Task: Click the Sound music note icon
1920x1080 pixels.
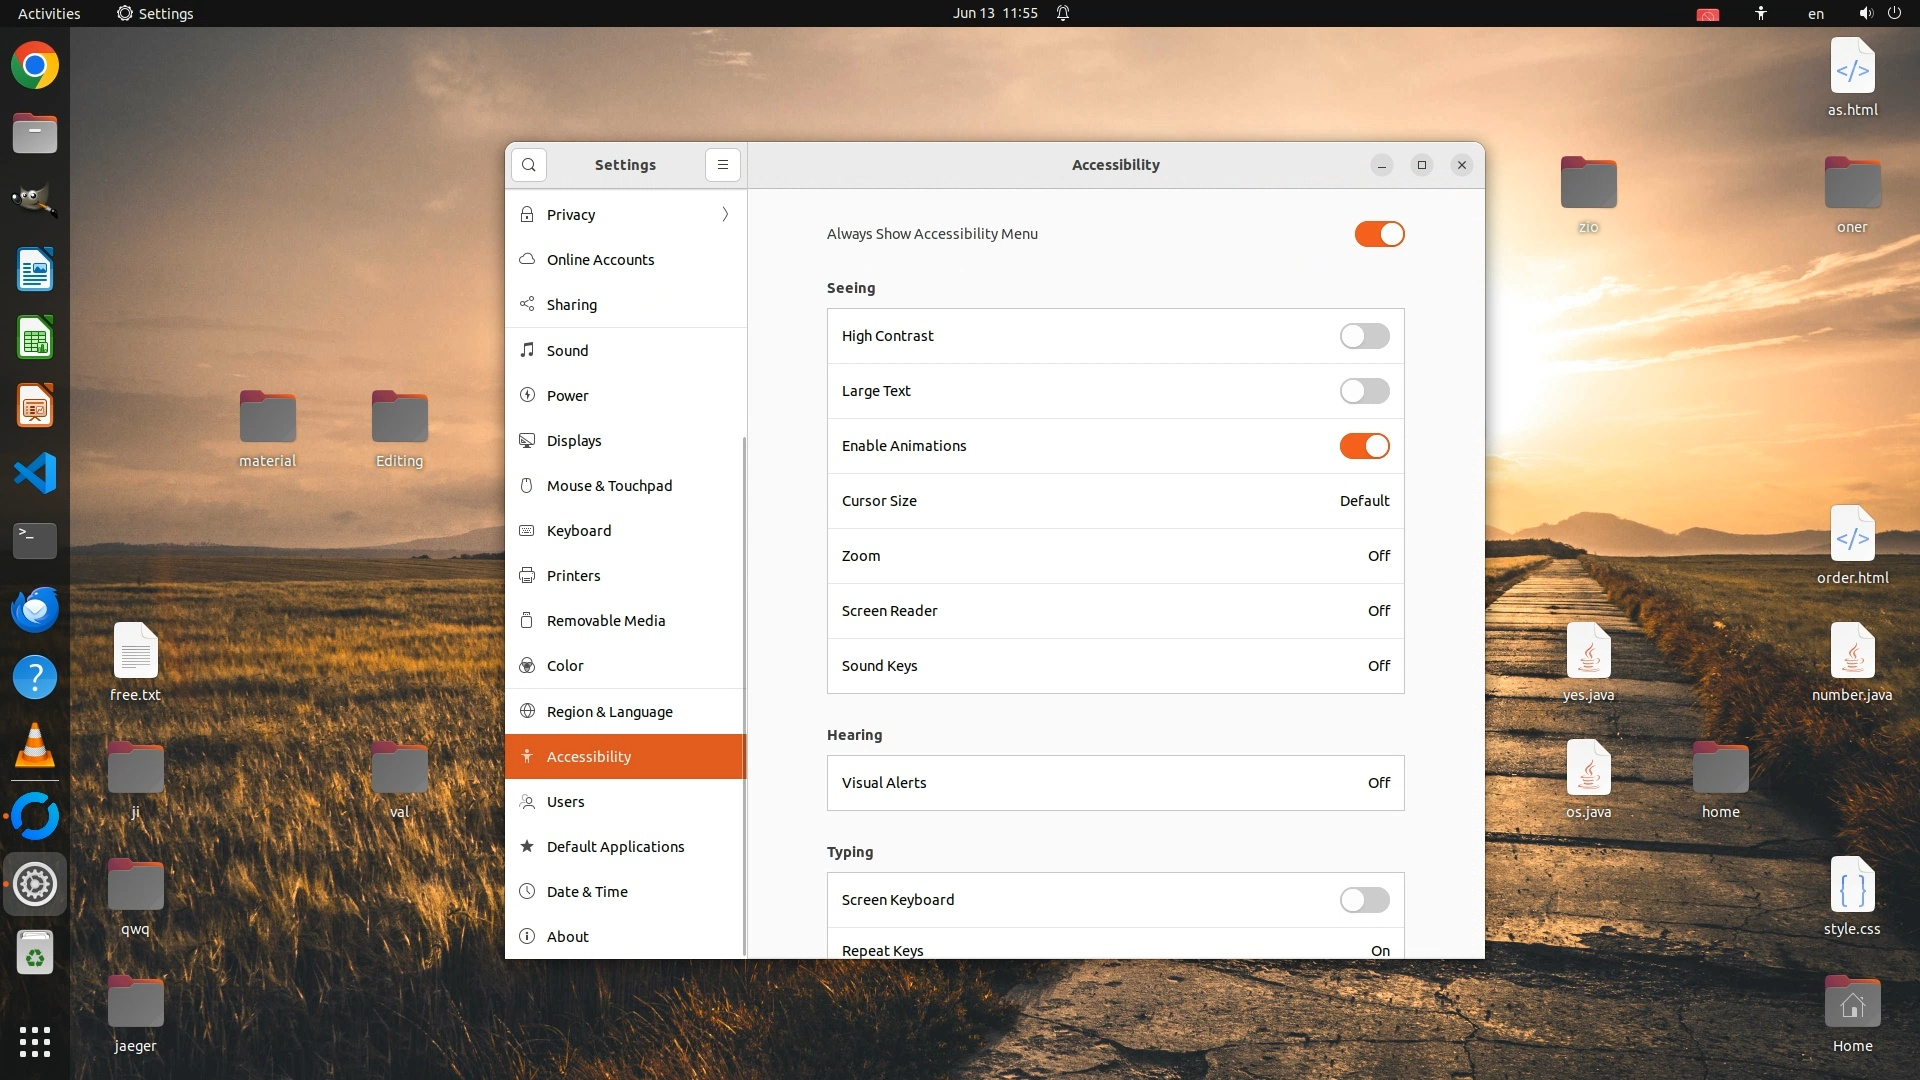Action: 527,350
